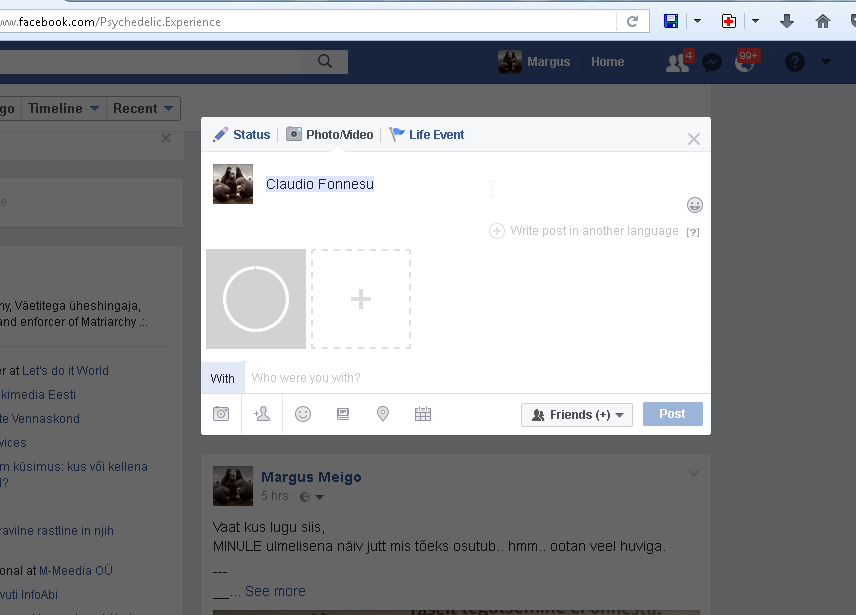Open post options chevron on Margus Meigo post
This screenshot has height=615, width=856.
(x=693, y=474)
